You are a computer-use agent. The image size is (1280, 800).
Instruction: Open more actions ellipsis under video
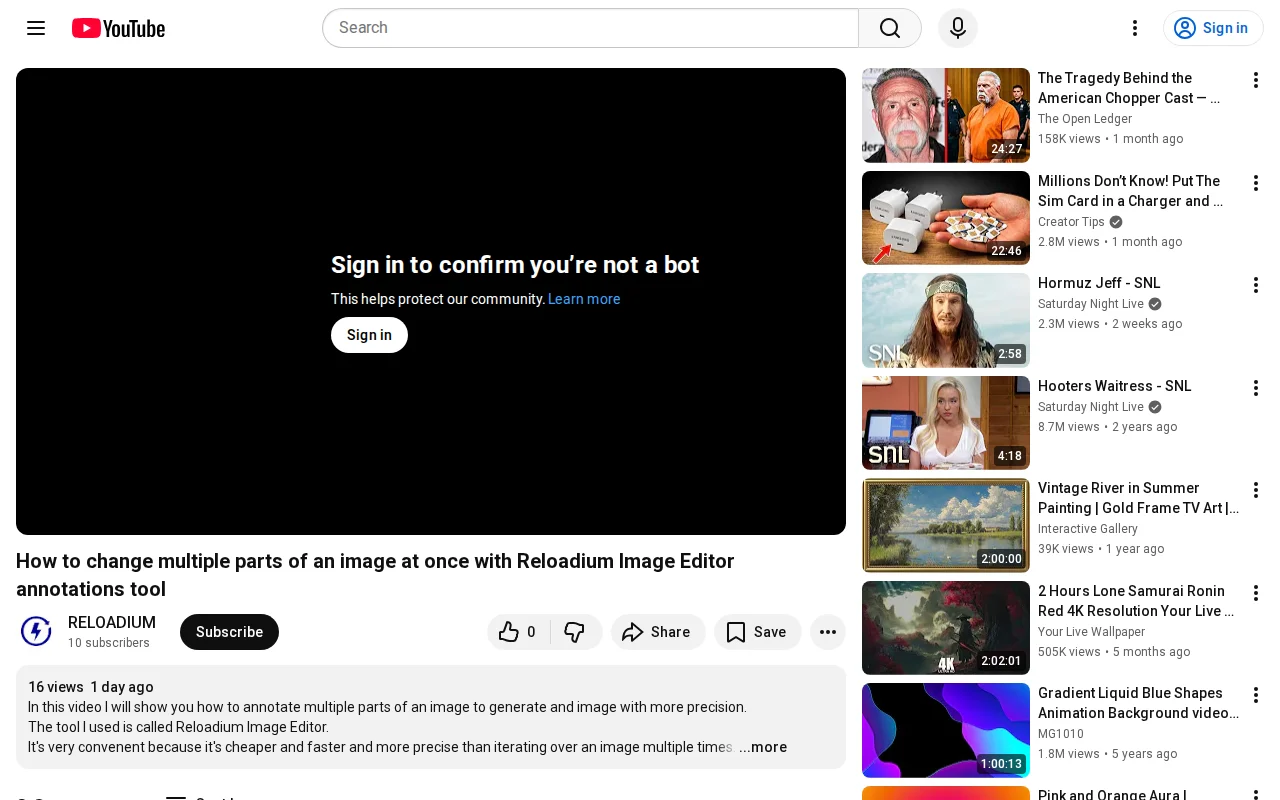coord(828,632)
